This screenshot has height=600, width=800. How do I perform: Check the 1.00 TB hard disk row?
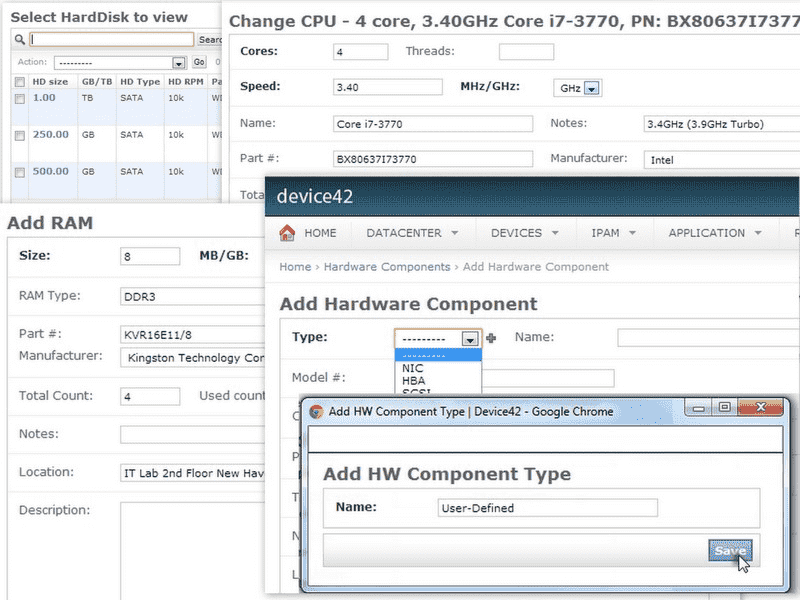[x=20, y=98]
